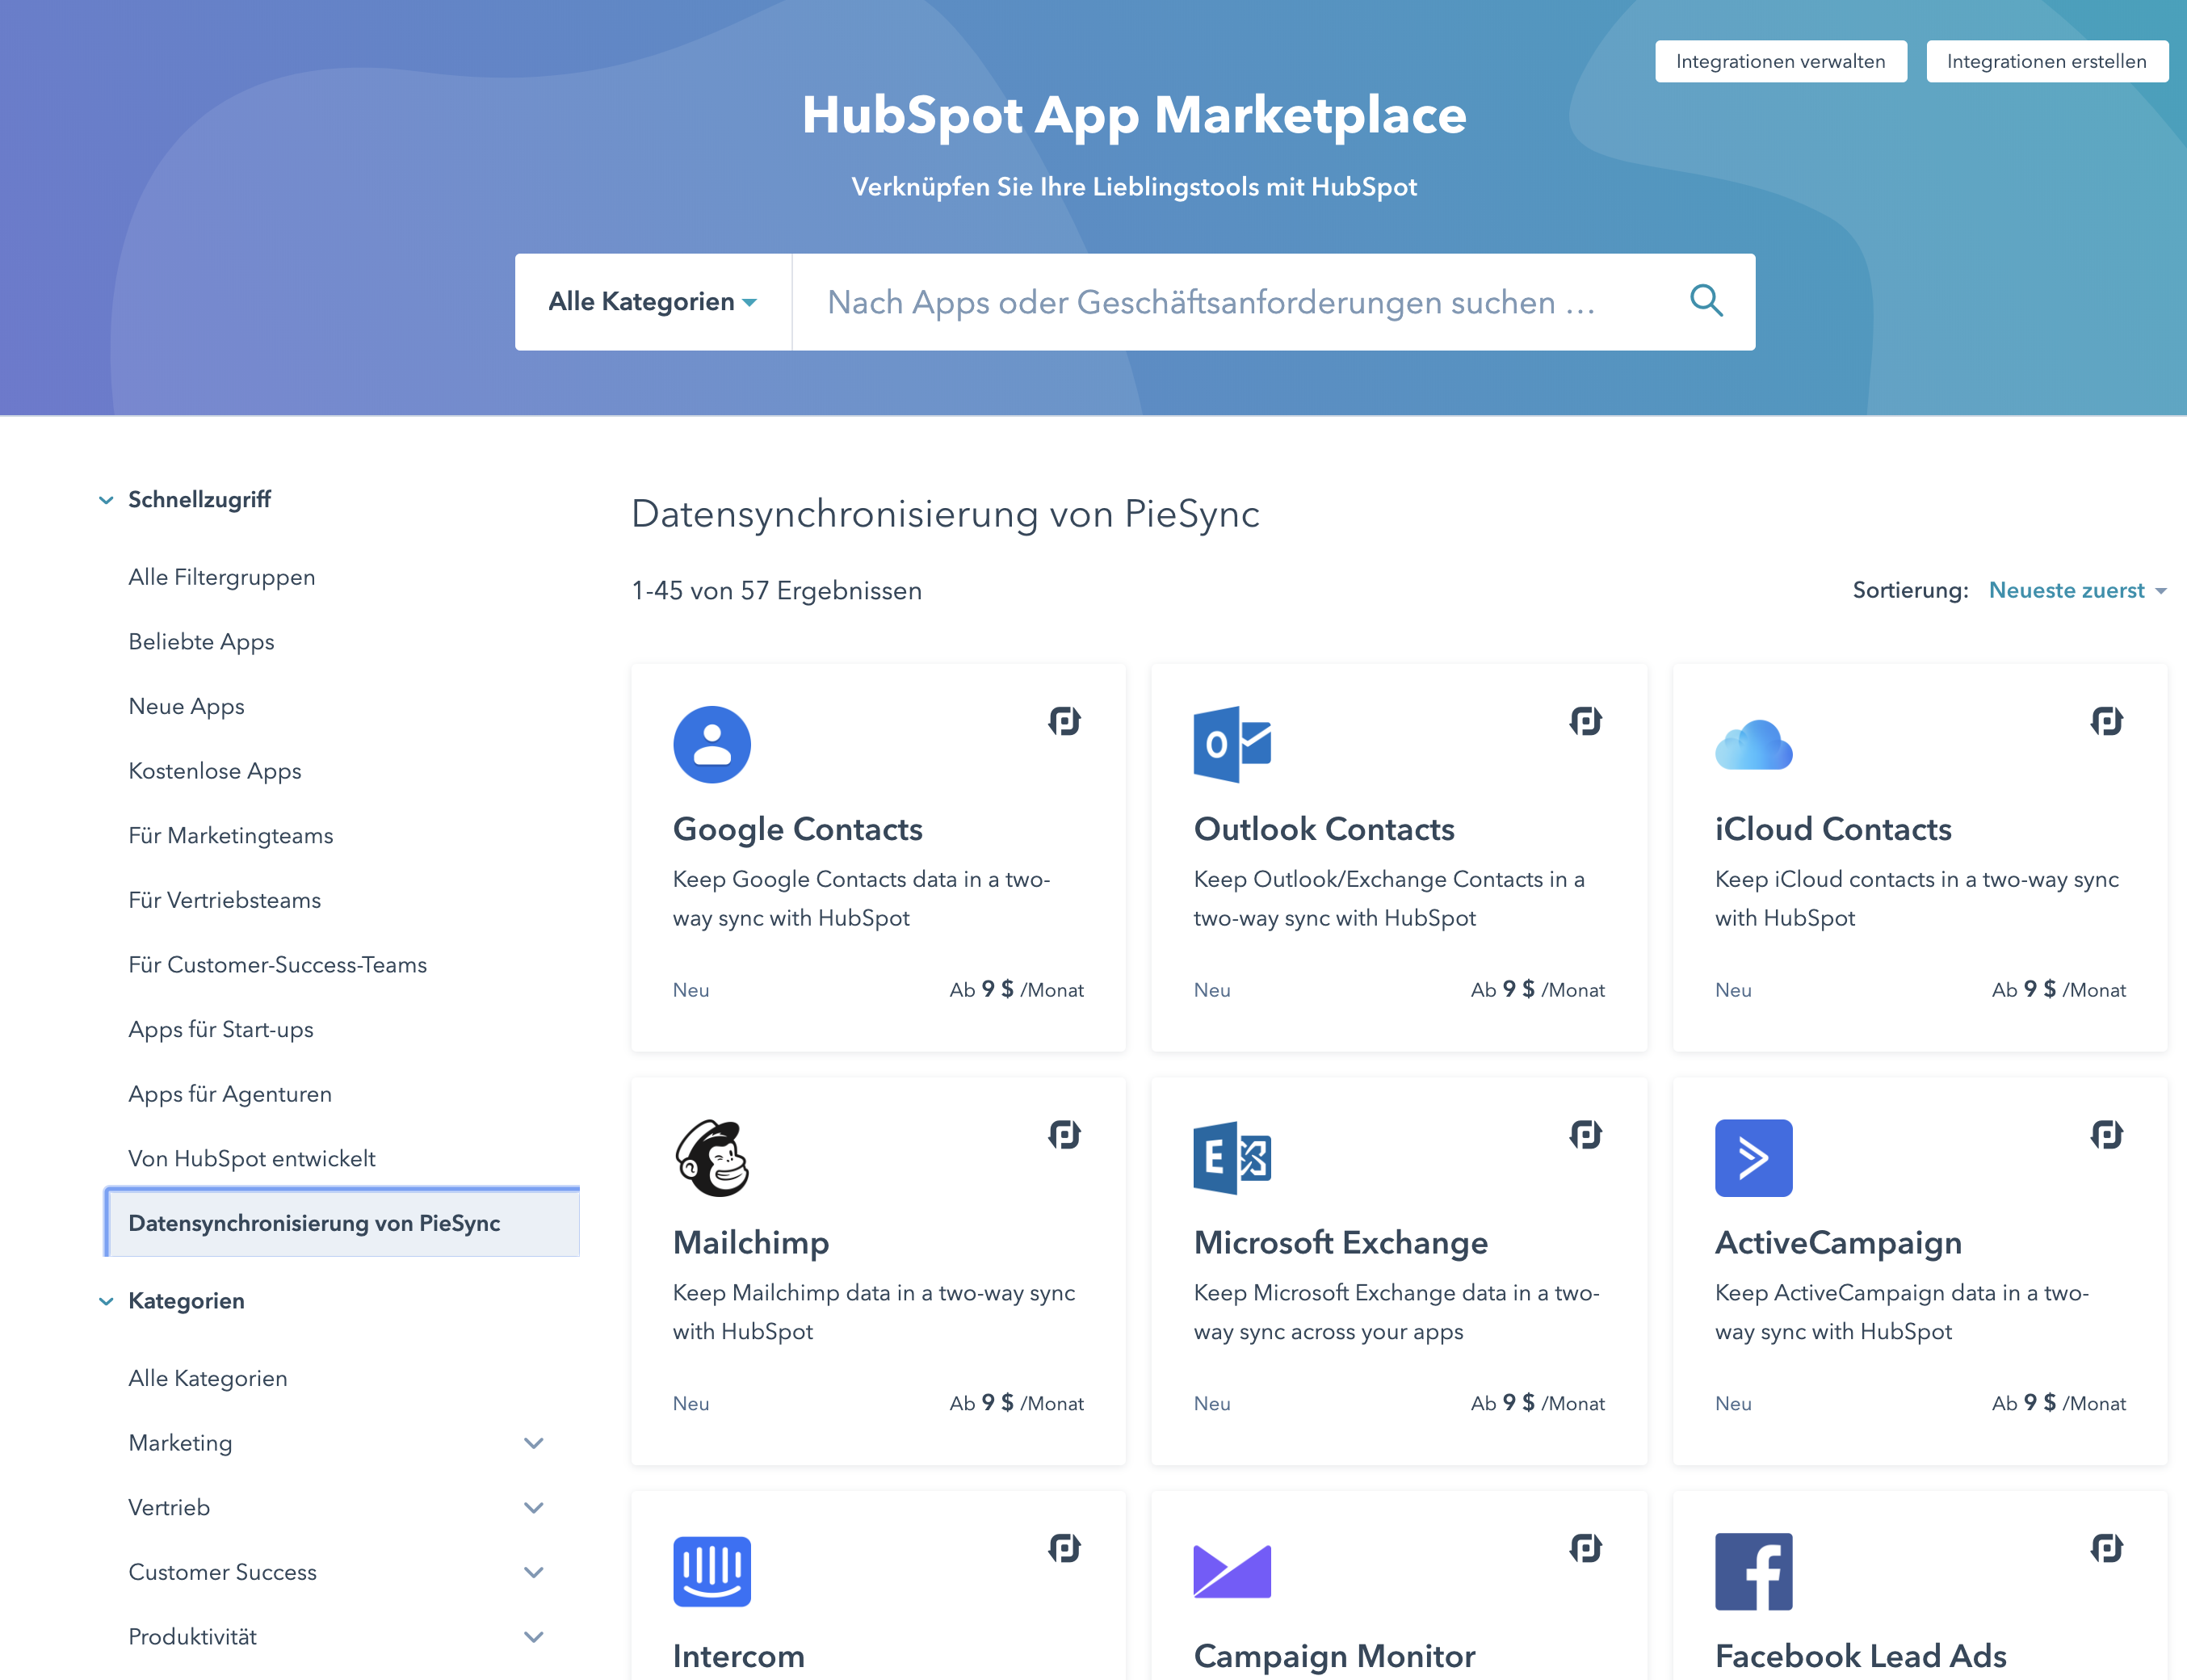Viewport: 2187px width, 1680px height.
Task: Expand the Vertrieb category chevron
Action: pos(534,1508)
